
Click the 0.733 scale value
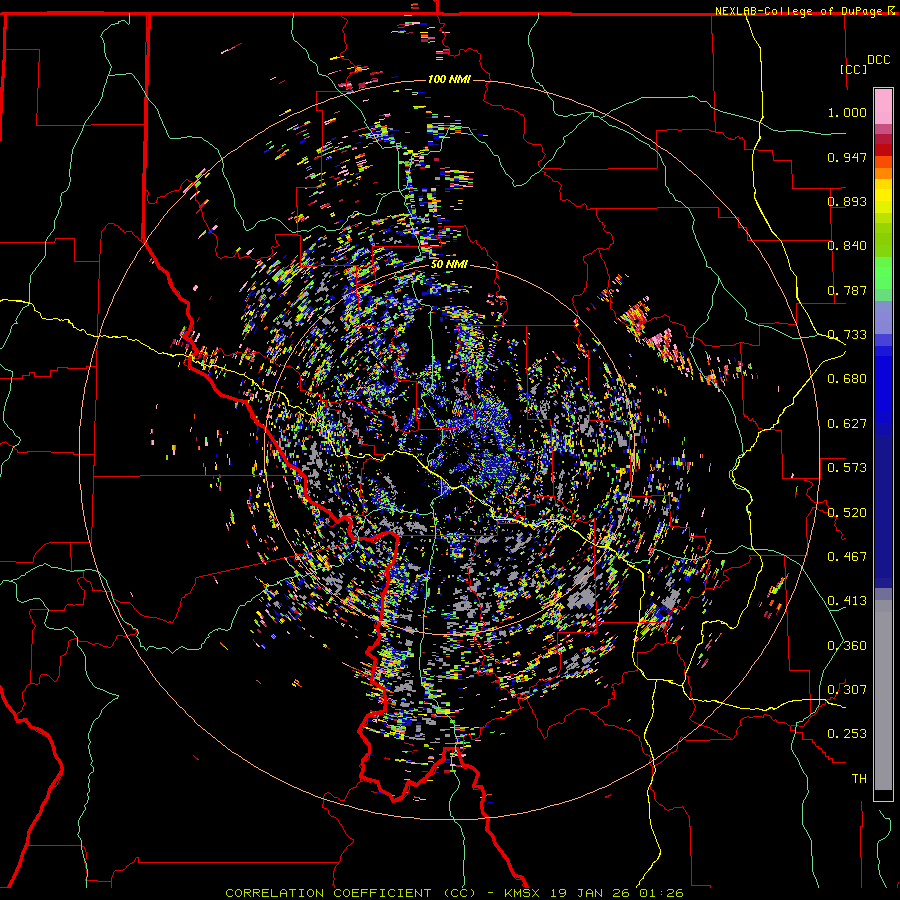coord(847,335)
